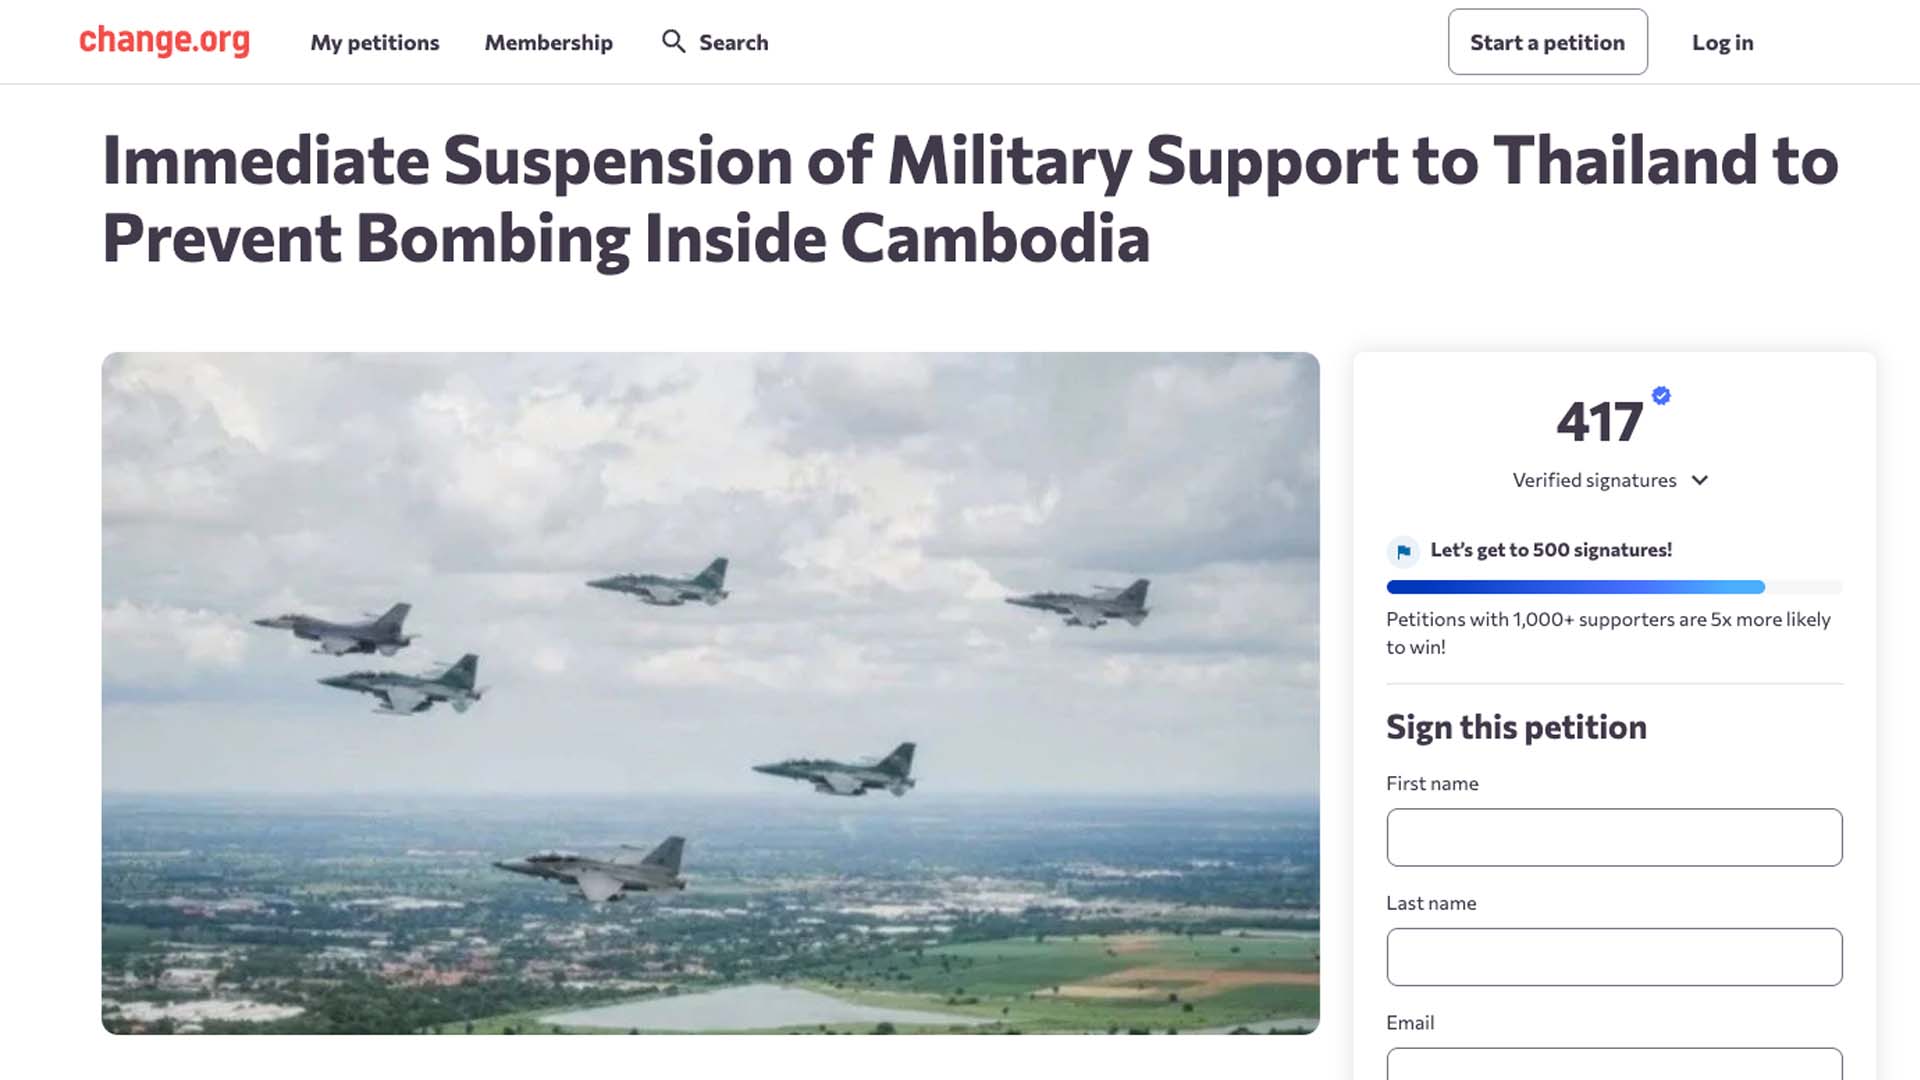The width and height of the screenshot is (1920, 1080).
Task: Click the change.org logo
Action: pyautogui.click(x=164, y=41)
